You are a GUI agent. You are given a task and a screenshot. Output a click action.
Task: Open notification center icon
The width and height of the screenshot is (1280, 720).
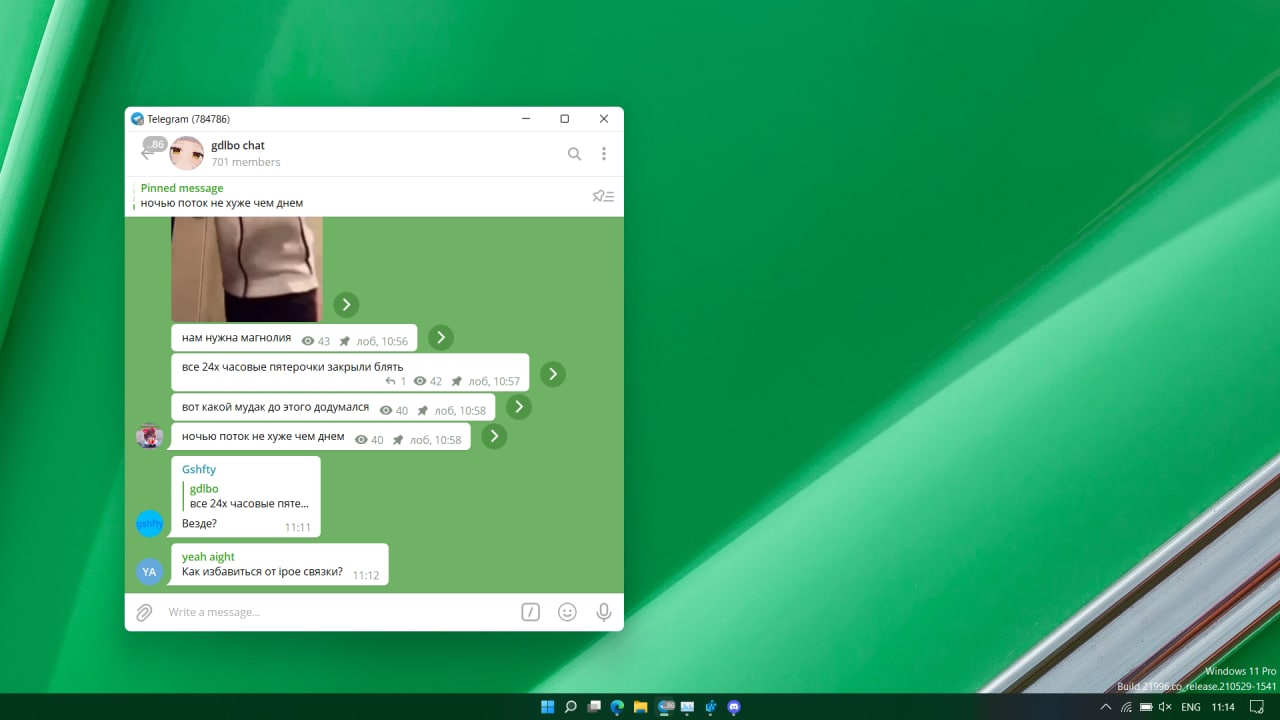(1257, 707)
